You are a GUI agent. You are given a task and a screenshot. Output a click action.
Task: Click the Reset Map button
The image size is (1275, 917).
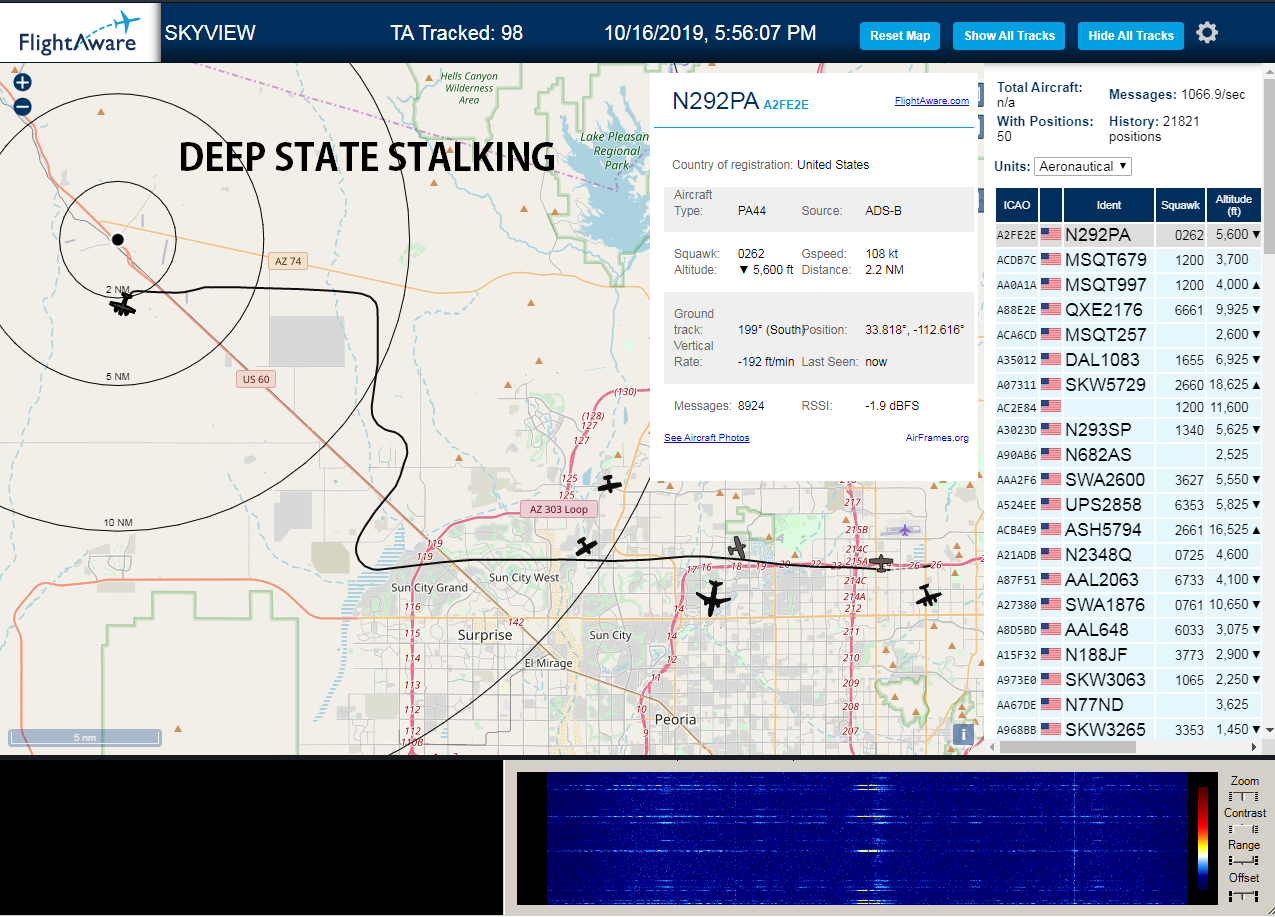tap(900, 36)
